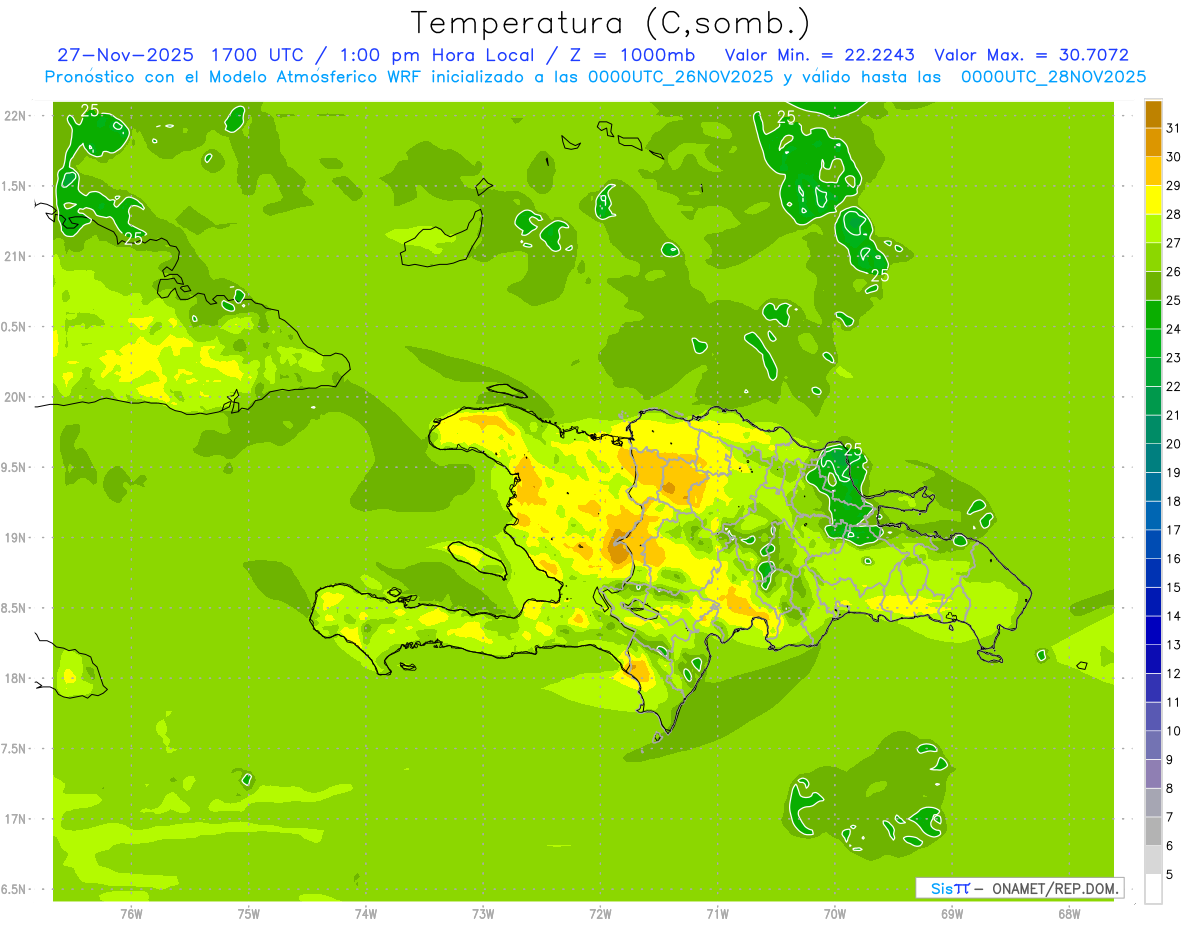
Task: Click the "74W" longitude label
Action: 366,912
